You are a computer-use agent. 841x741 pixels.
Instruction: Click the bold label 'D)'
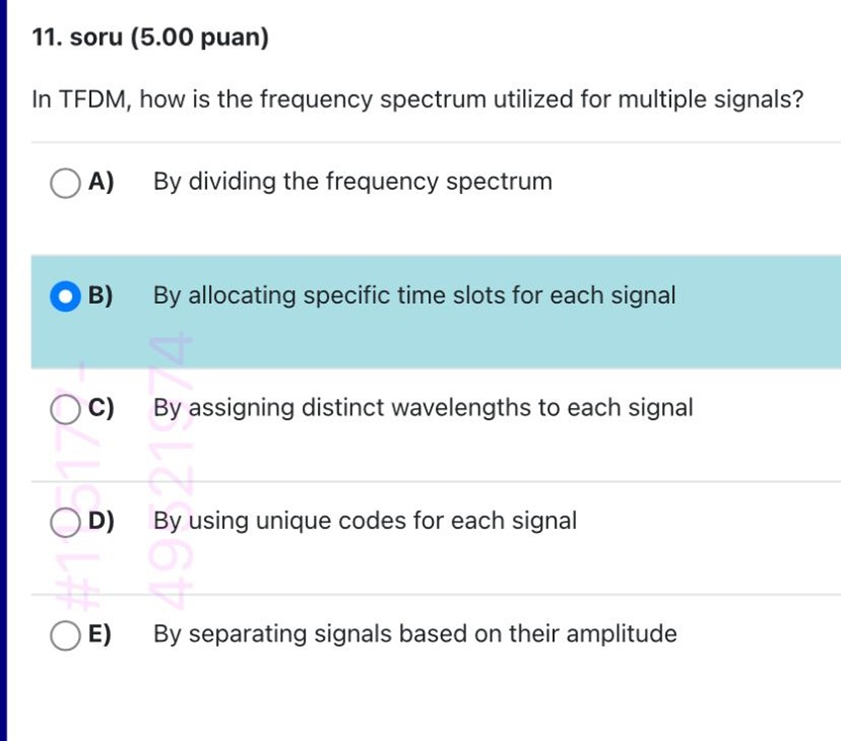coord(101,521)
